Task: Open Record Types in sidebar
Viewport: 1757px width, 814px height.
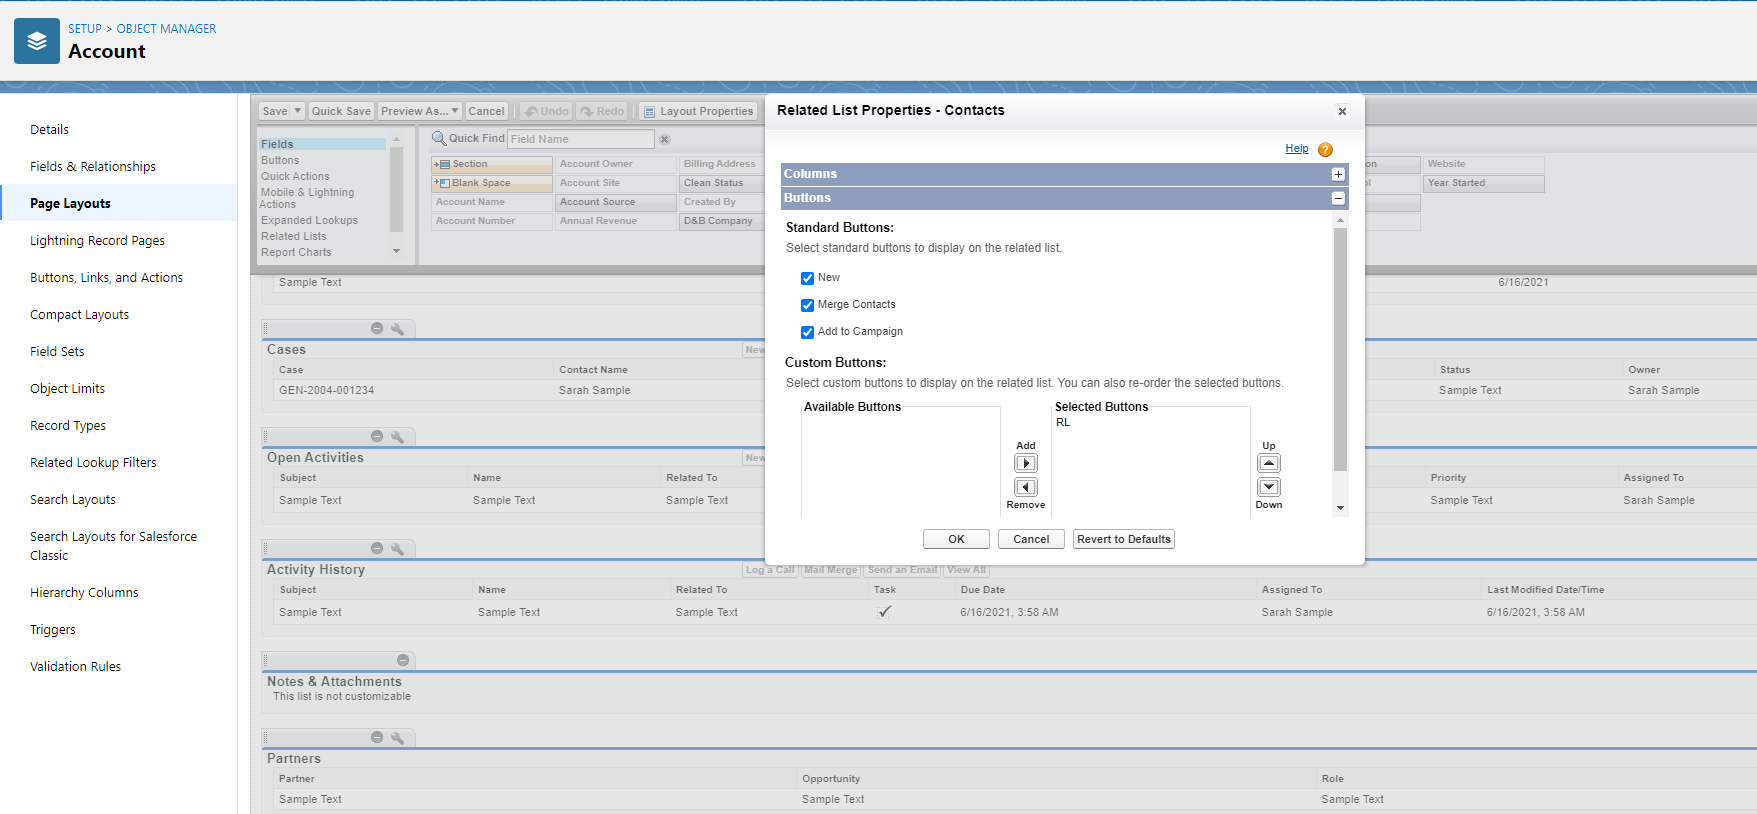Action: pyautogui.click(x=68, y=425)
